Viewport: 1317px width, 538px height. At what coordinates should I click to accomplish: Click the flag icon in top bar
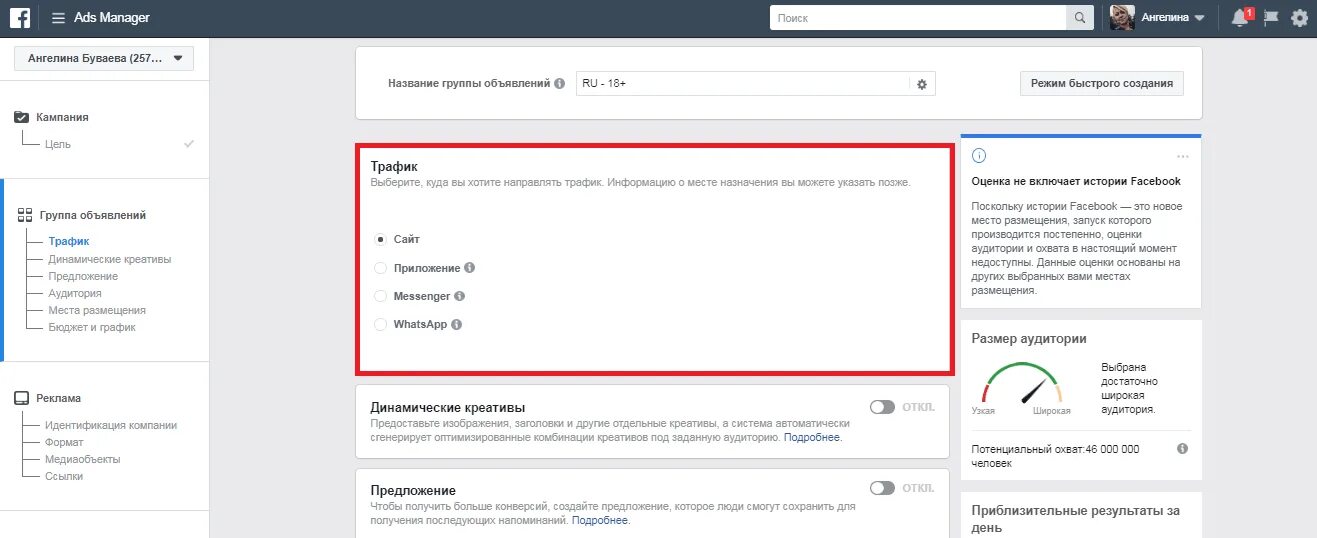tap(1271, 17)
